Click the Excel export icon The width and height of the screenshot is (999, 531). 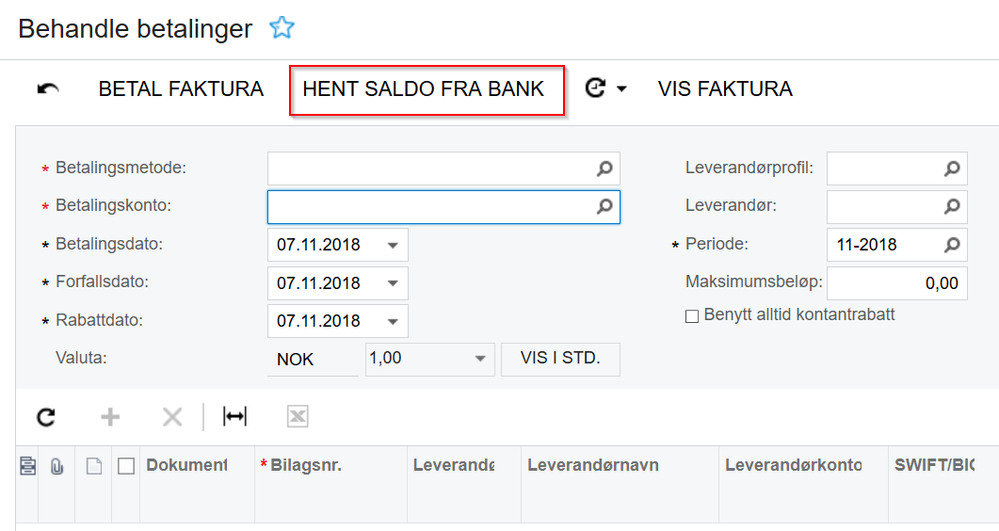click(297, 417)
